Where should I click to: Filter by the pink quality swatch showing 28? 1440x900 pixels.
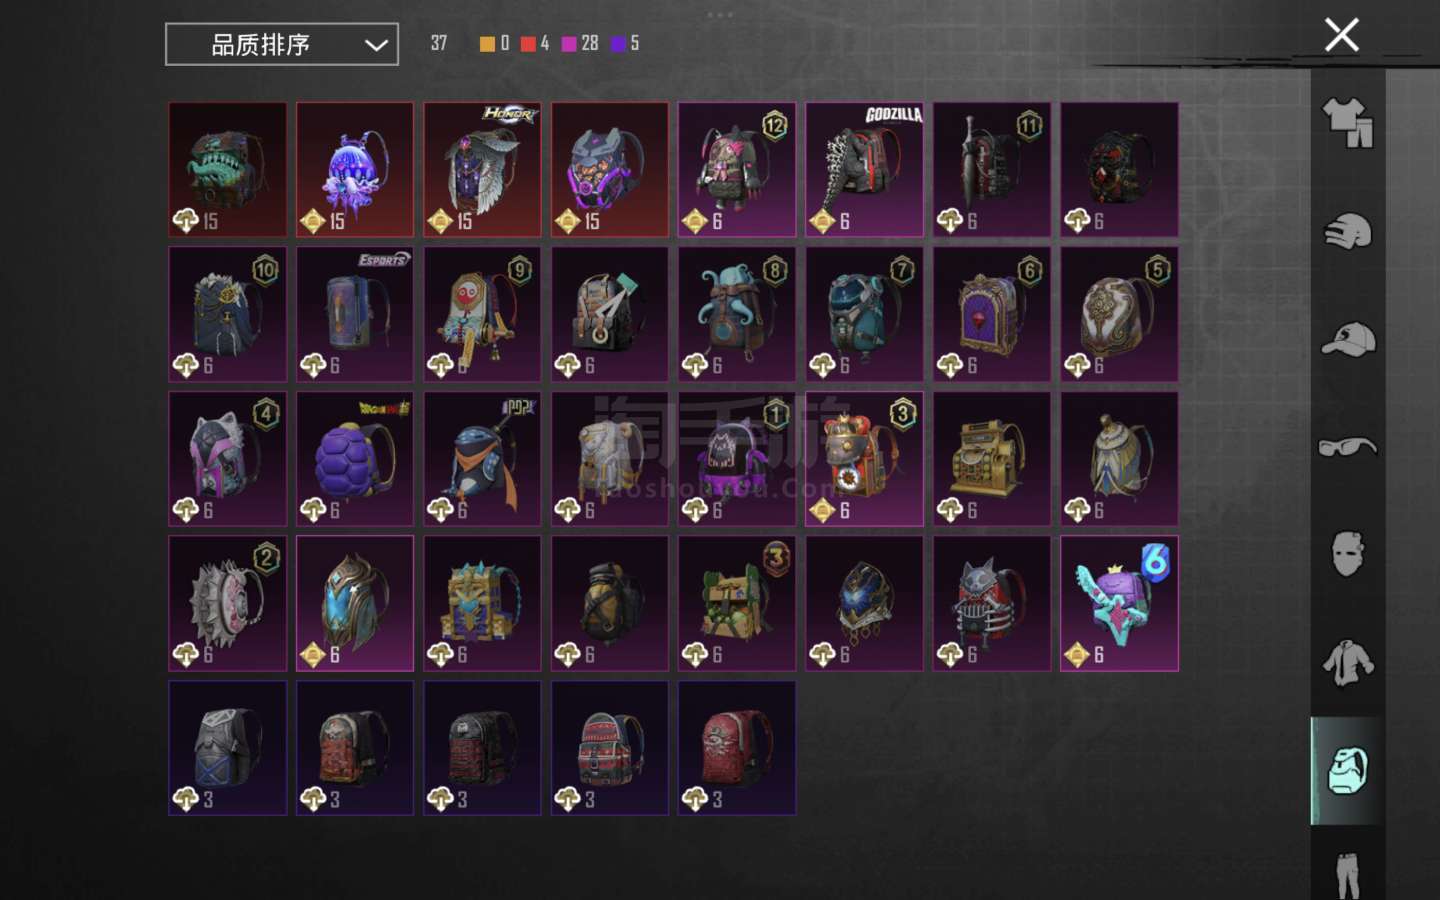pos(569,44)
